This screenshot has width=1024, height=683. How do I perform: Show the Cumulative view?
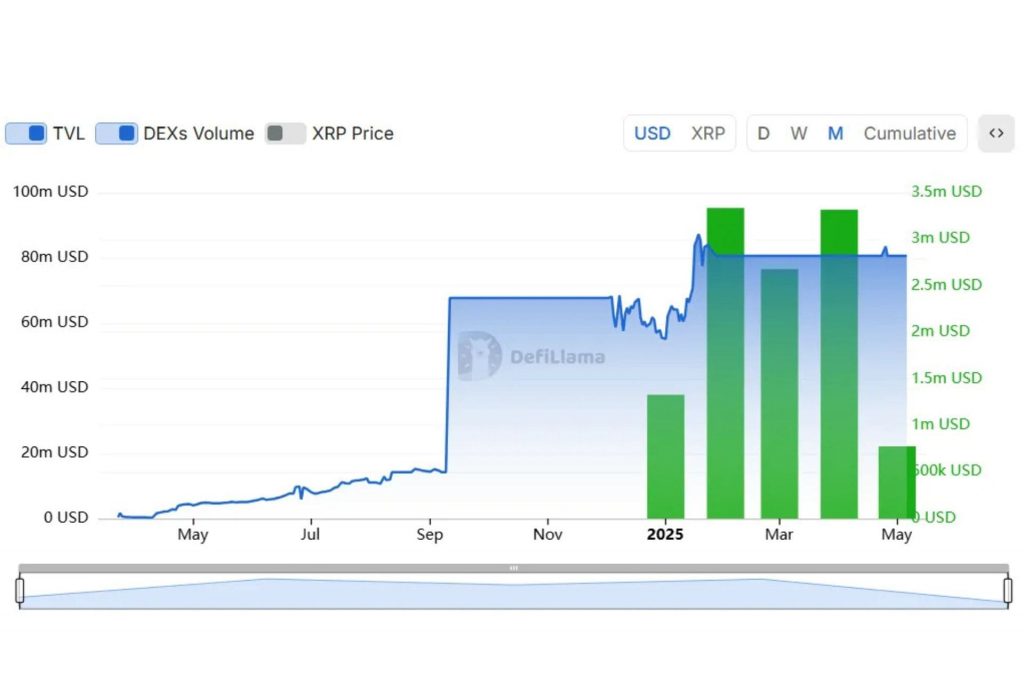click(909, 133)
